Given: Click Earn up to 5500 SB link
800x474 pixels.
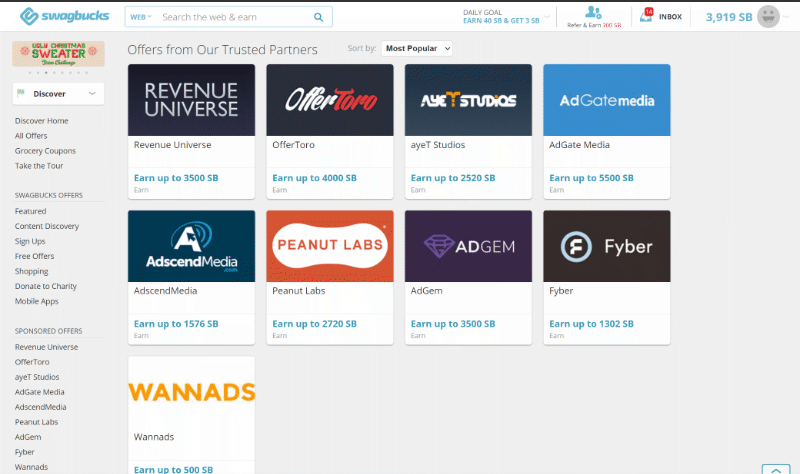Looking at the screenshot, I should [591, 178].
